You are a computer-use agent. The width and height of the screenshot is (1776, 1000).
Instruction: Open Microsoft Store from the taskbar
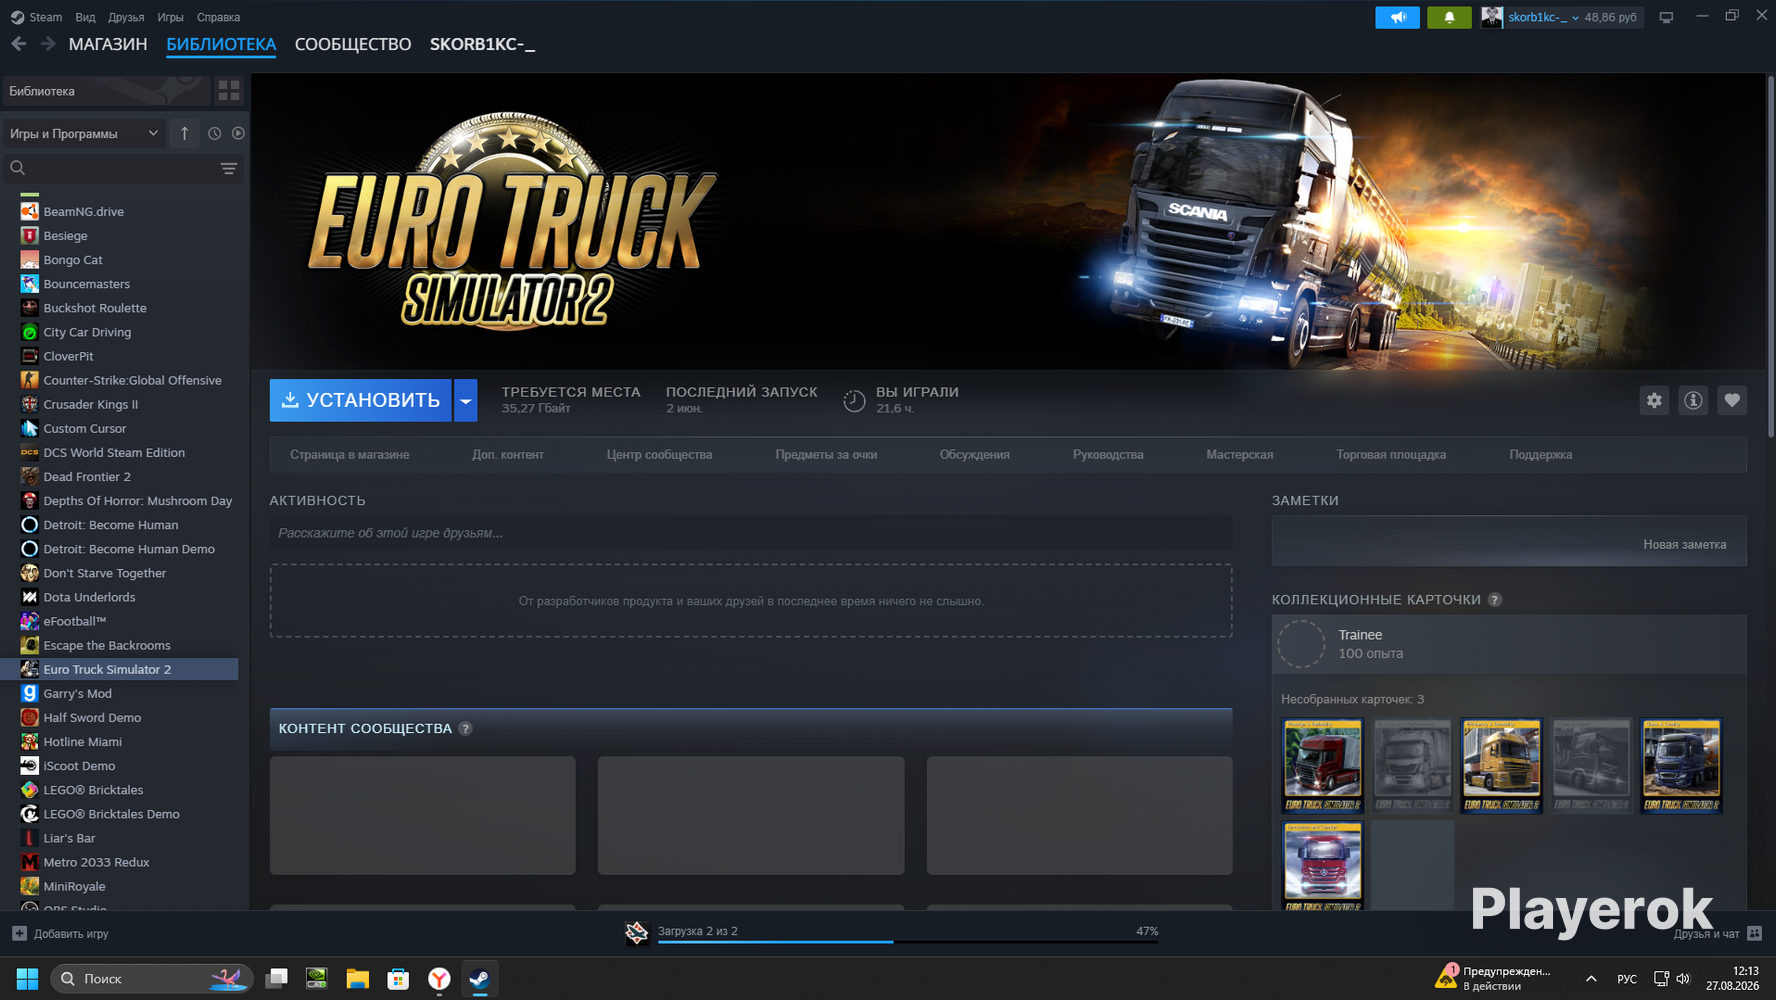[x=398, y=978]
